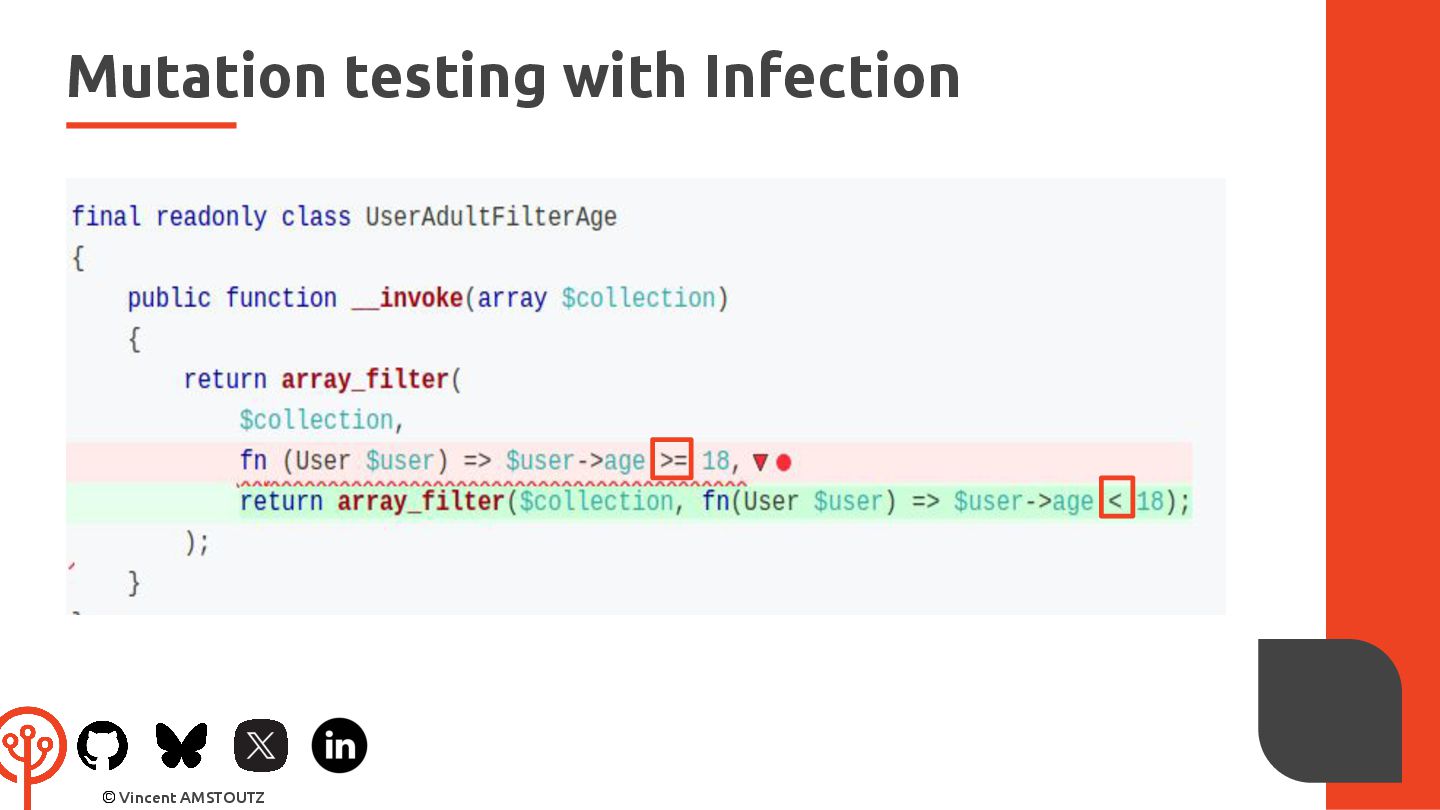Click the __invoke function name
1440x810 pixels.
[407, 298]
